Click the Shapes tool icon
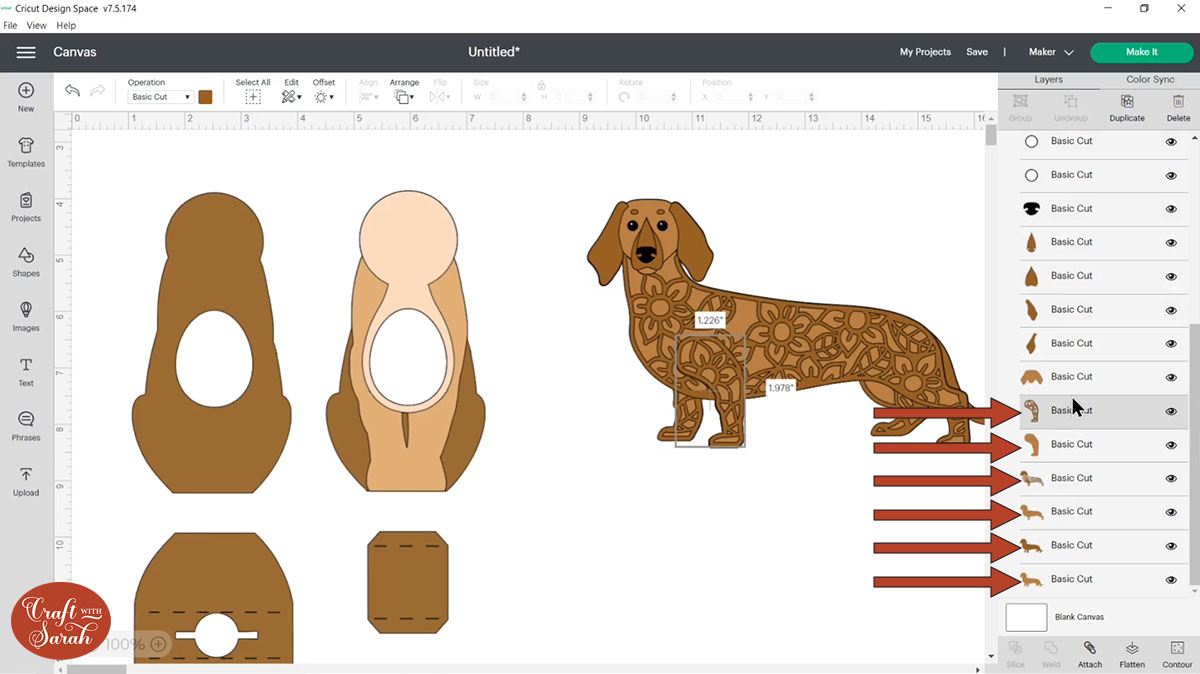The height and width of the screenshot is (674, 1200). (26, 261)
